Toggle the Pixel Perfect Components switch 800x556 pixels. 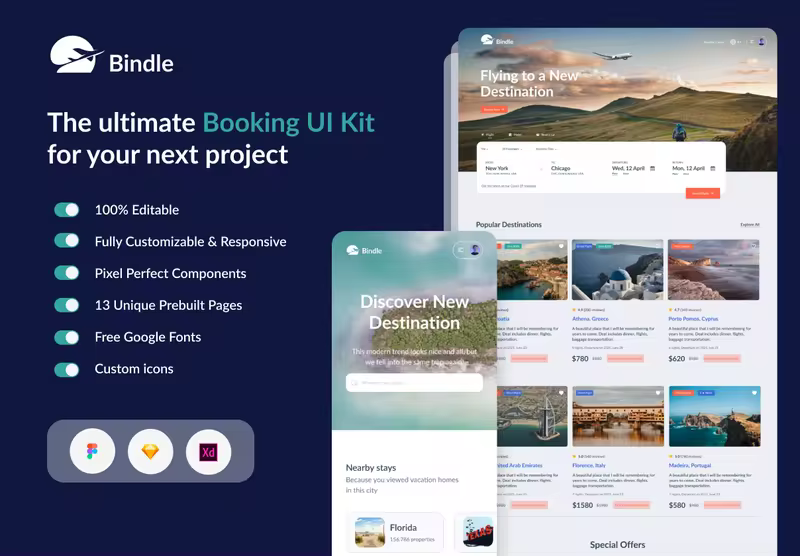[x=67, y=273]
